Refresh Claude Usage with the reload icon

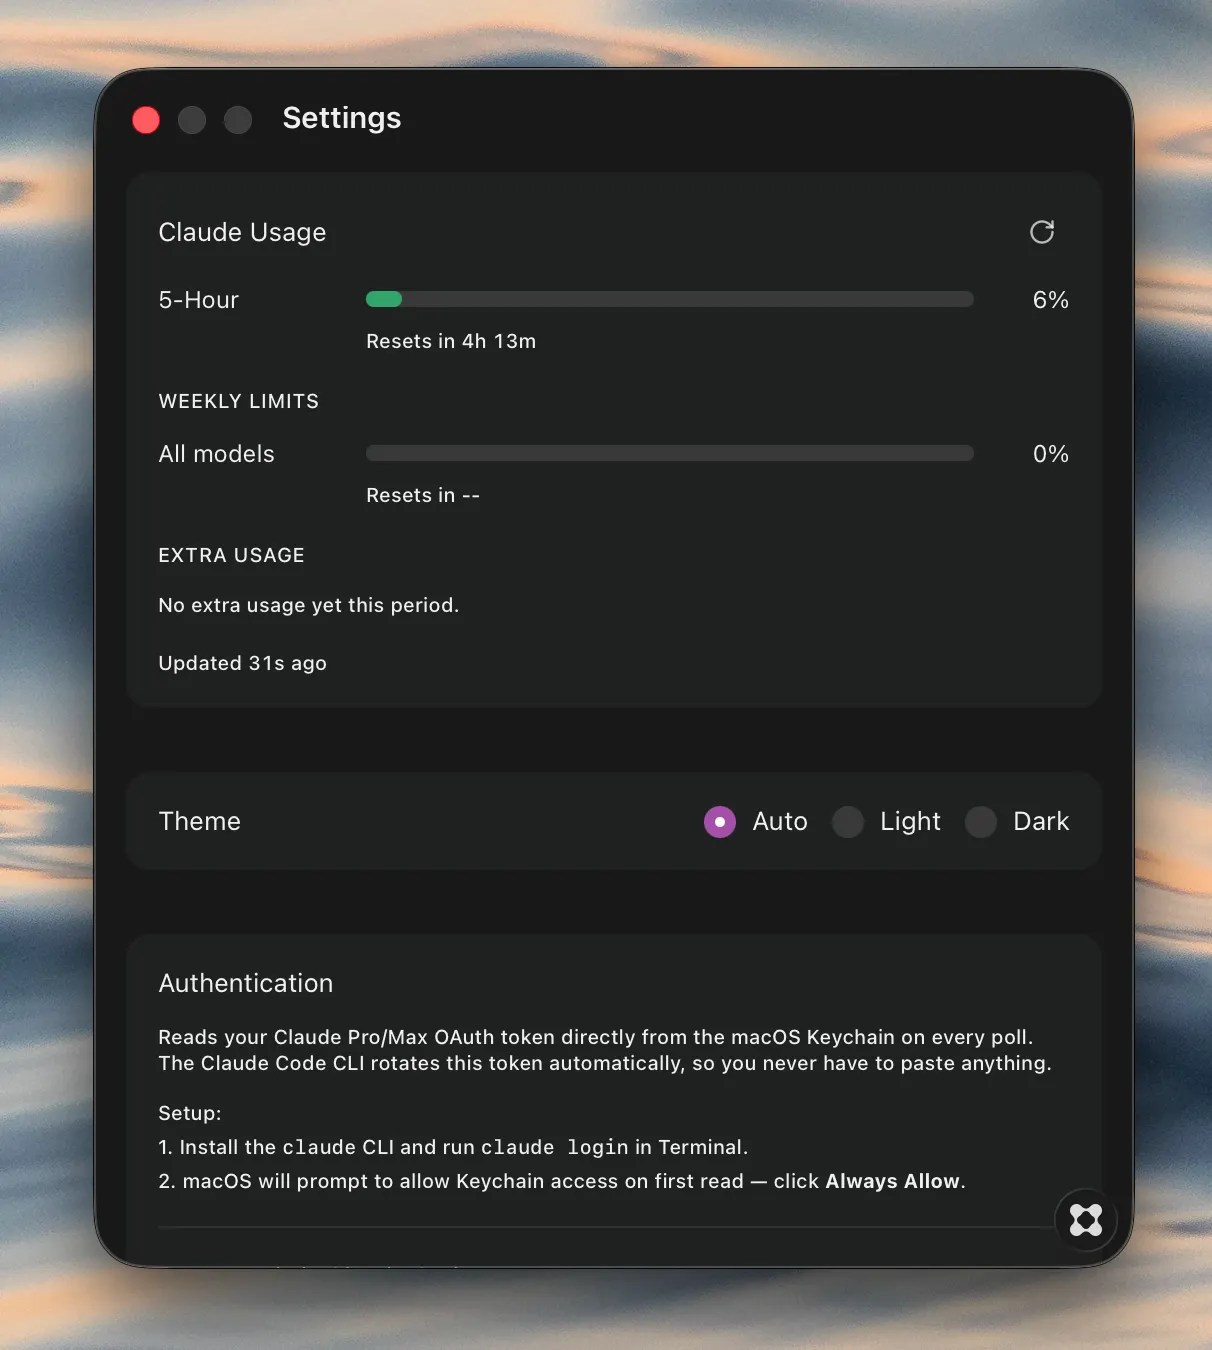[x=1042, y=232]
